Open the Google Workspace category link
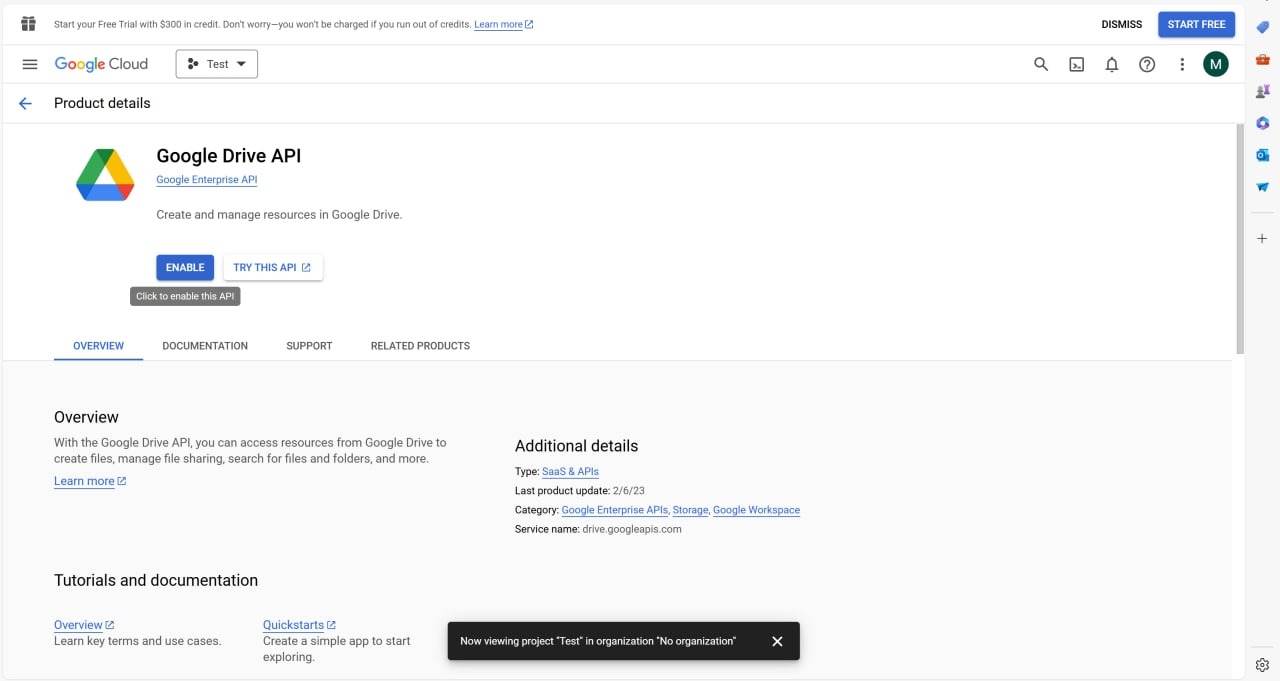 (756, 510)
